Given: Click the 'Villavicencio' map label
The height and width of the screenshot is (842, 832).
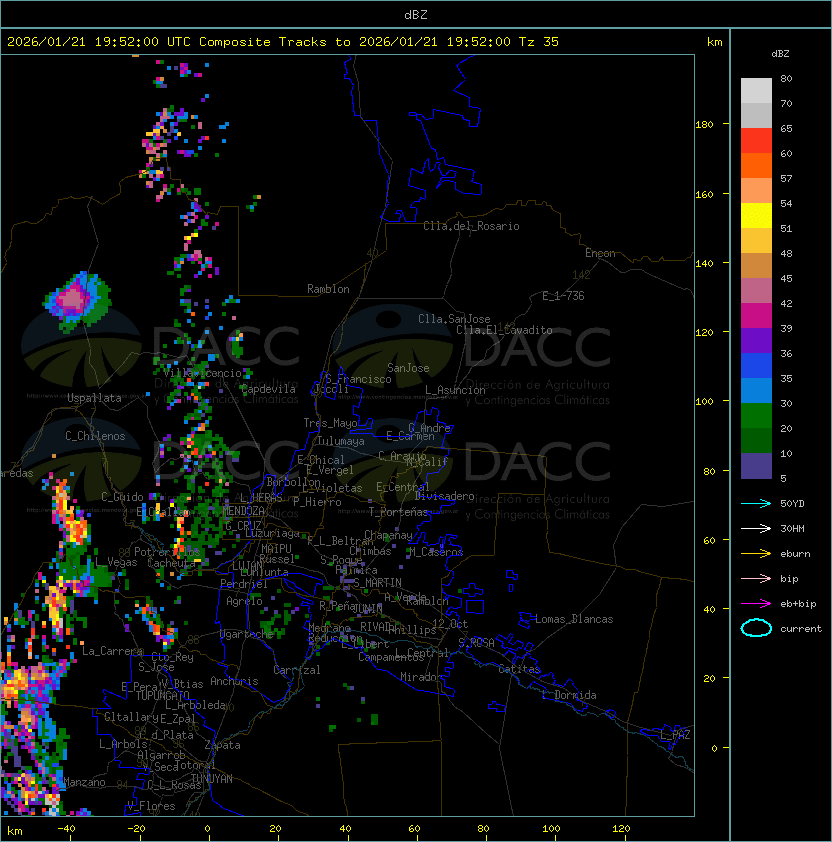Looking at the screenshot, I should pyautogui.click(x=202, y=373).
